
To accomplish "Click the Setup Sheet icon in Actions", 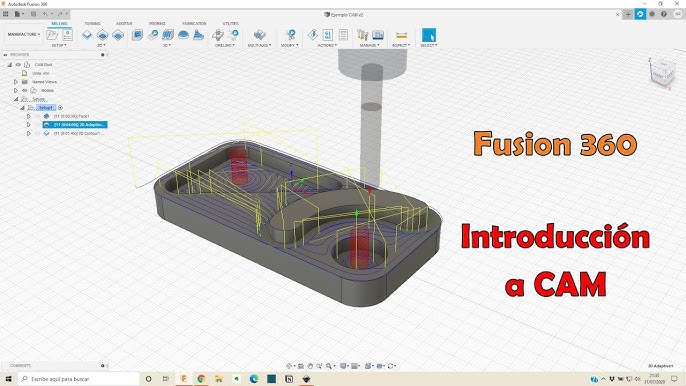I will click(x=343, y=35).
